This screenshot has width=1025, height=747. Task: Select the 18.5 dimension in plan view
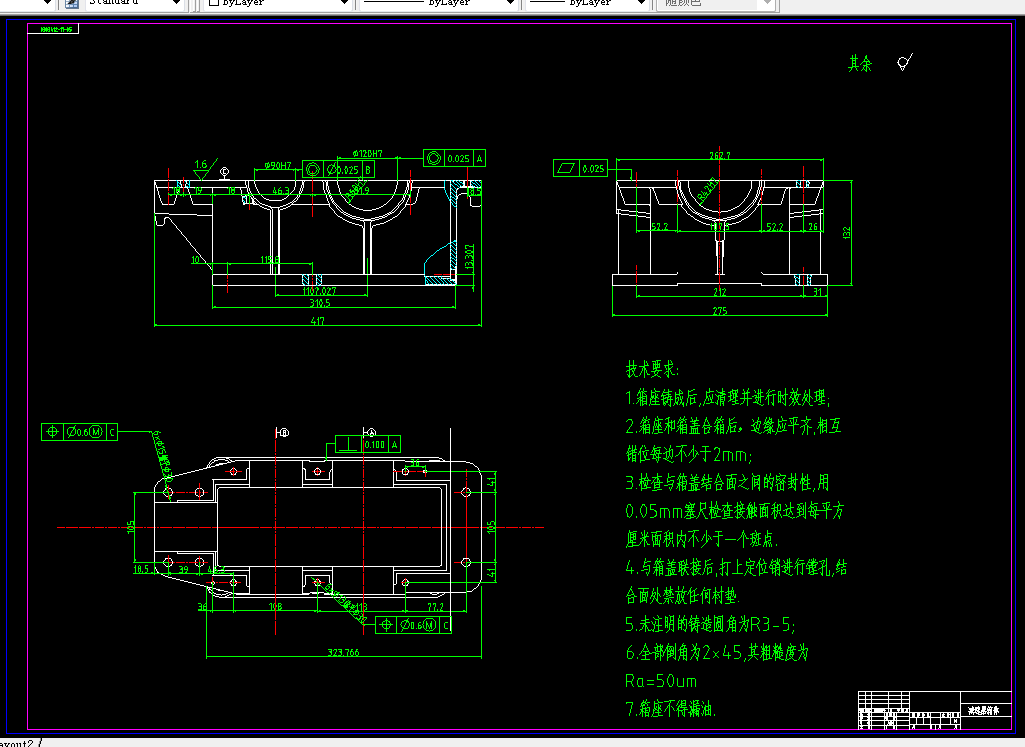(141, 569)
